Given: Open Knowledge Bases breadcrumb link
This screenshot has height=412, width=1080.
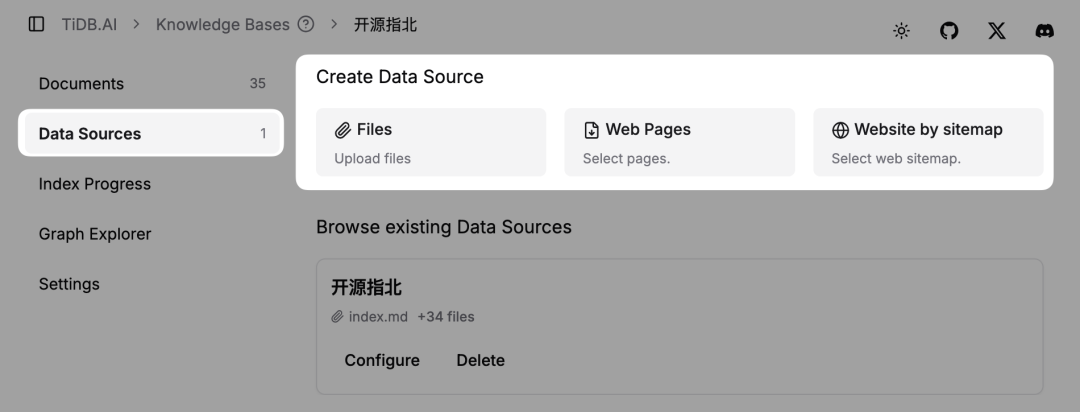Looking at the screenshot, I should [x=223, y=24].
